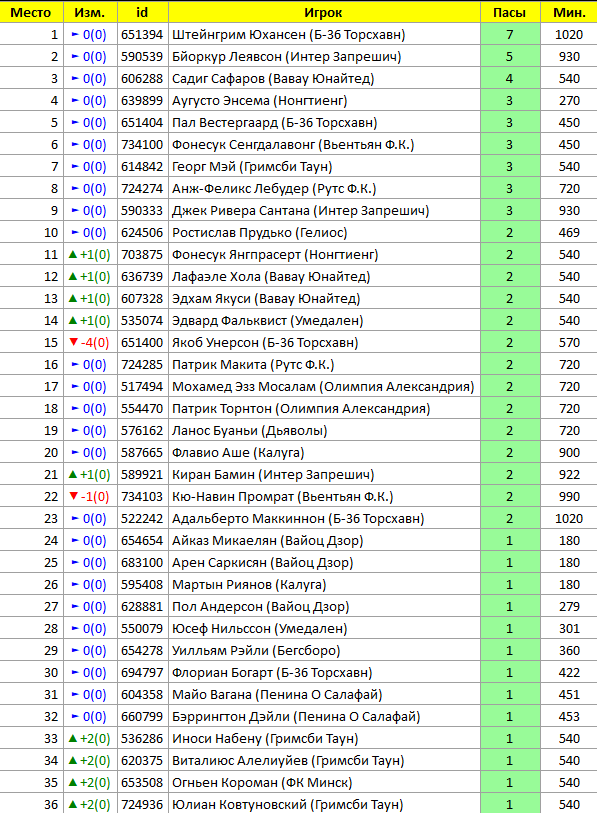Click the blue arrow beside Штейнгрим Юхансен's change
This screenshot has height=813, width=597.
pos(75,35)
